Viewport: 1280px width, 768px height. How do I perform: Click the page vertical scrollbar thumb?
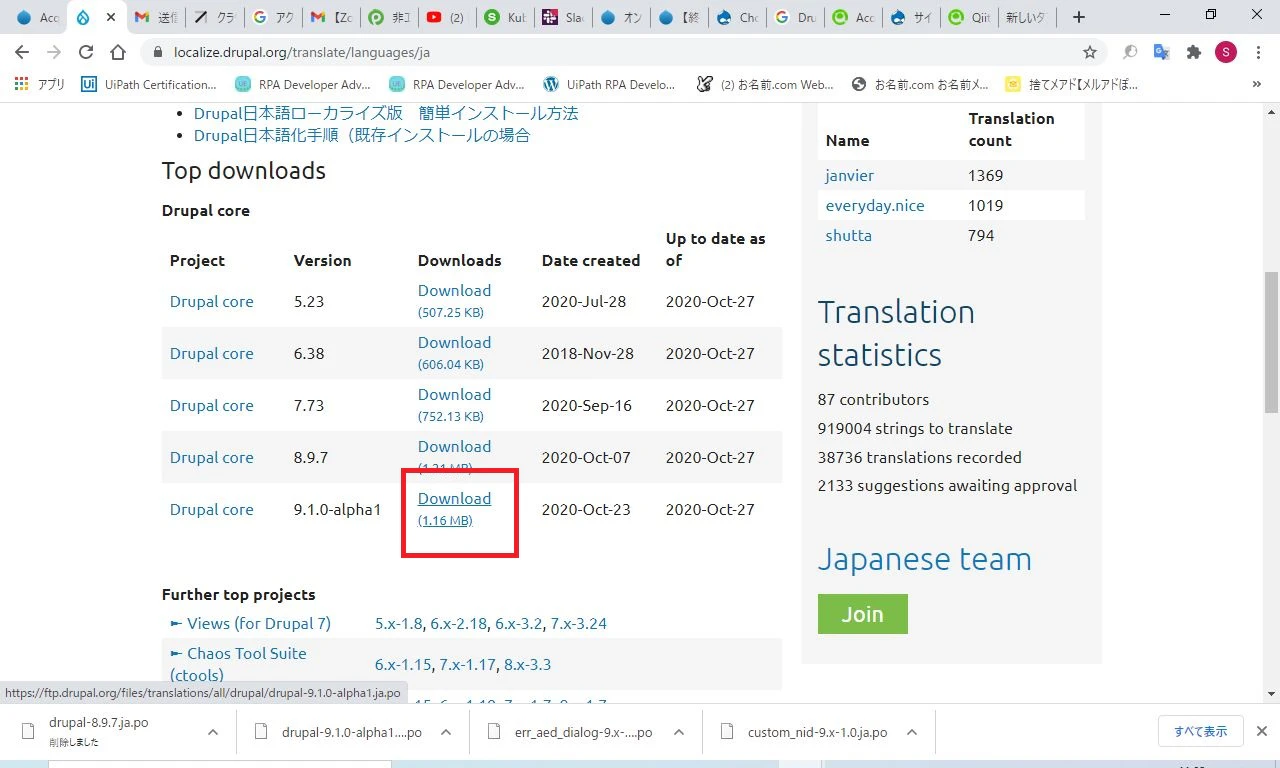point(1271,342)
